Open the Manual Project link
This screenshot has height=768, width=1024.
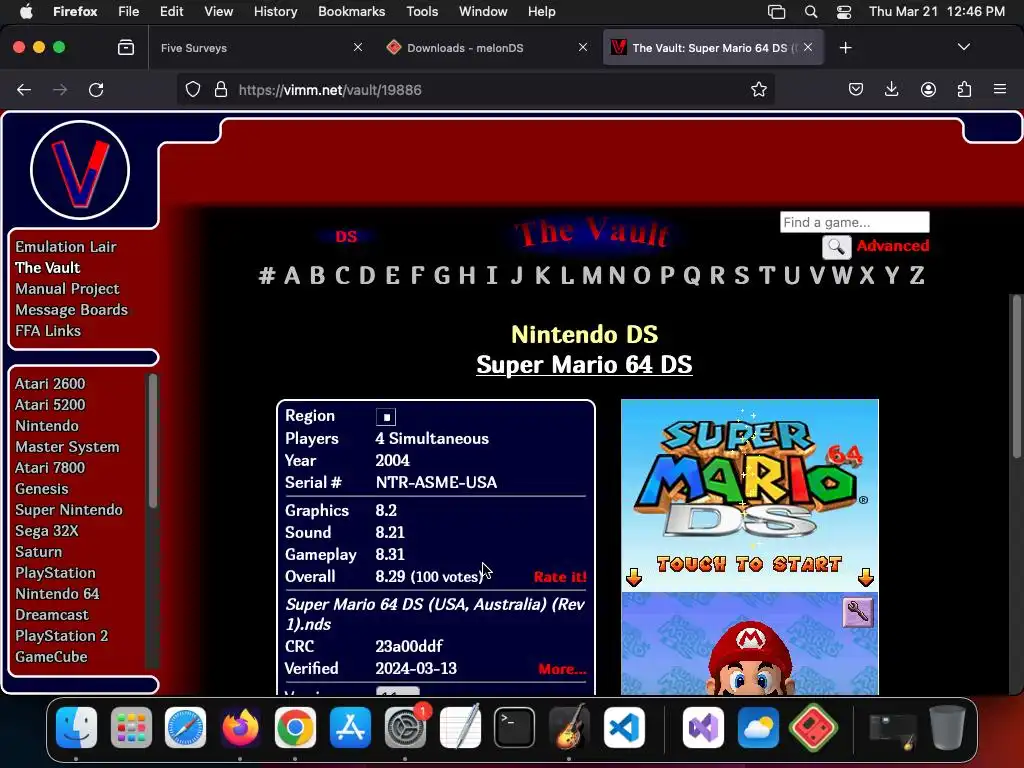coord(67,289)
